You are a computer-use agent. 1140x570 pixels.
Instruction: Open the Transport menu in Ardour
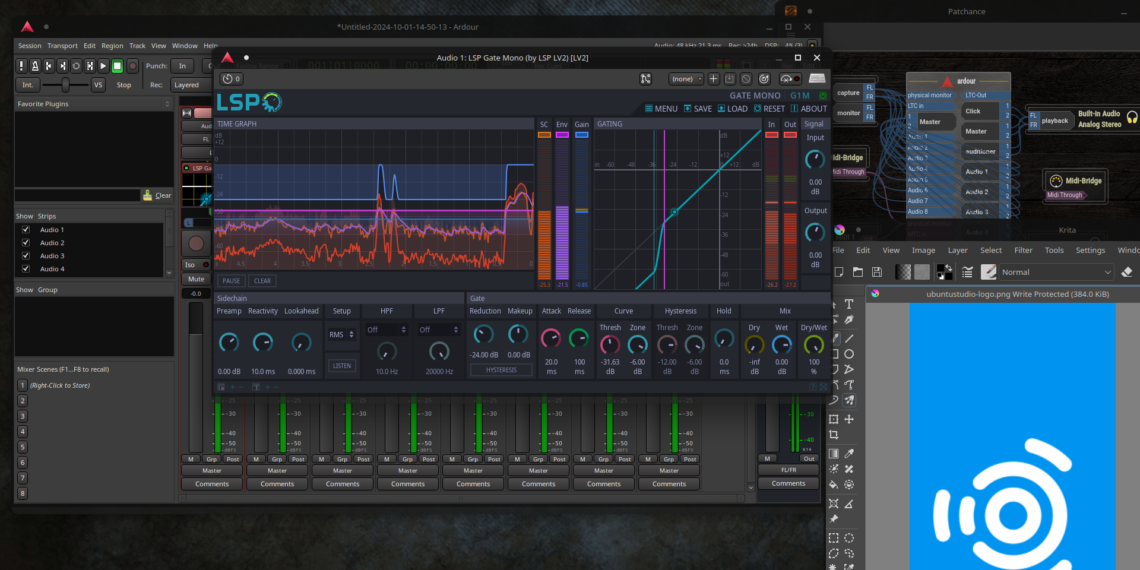tap(62, 46)
